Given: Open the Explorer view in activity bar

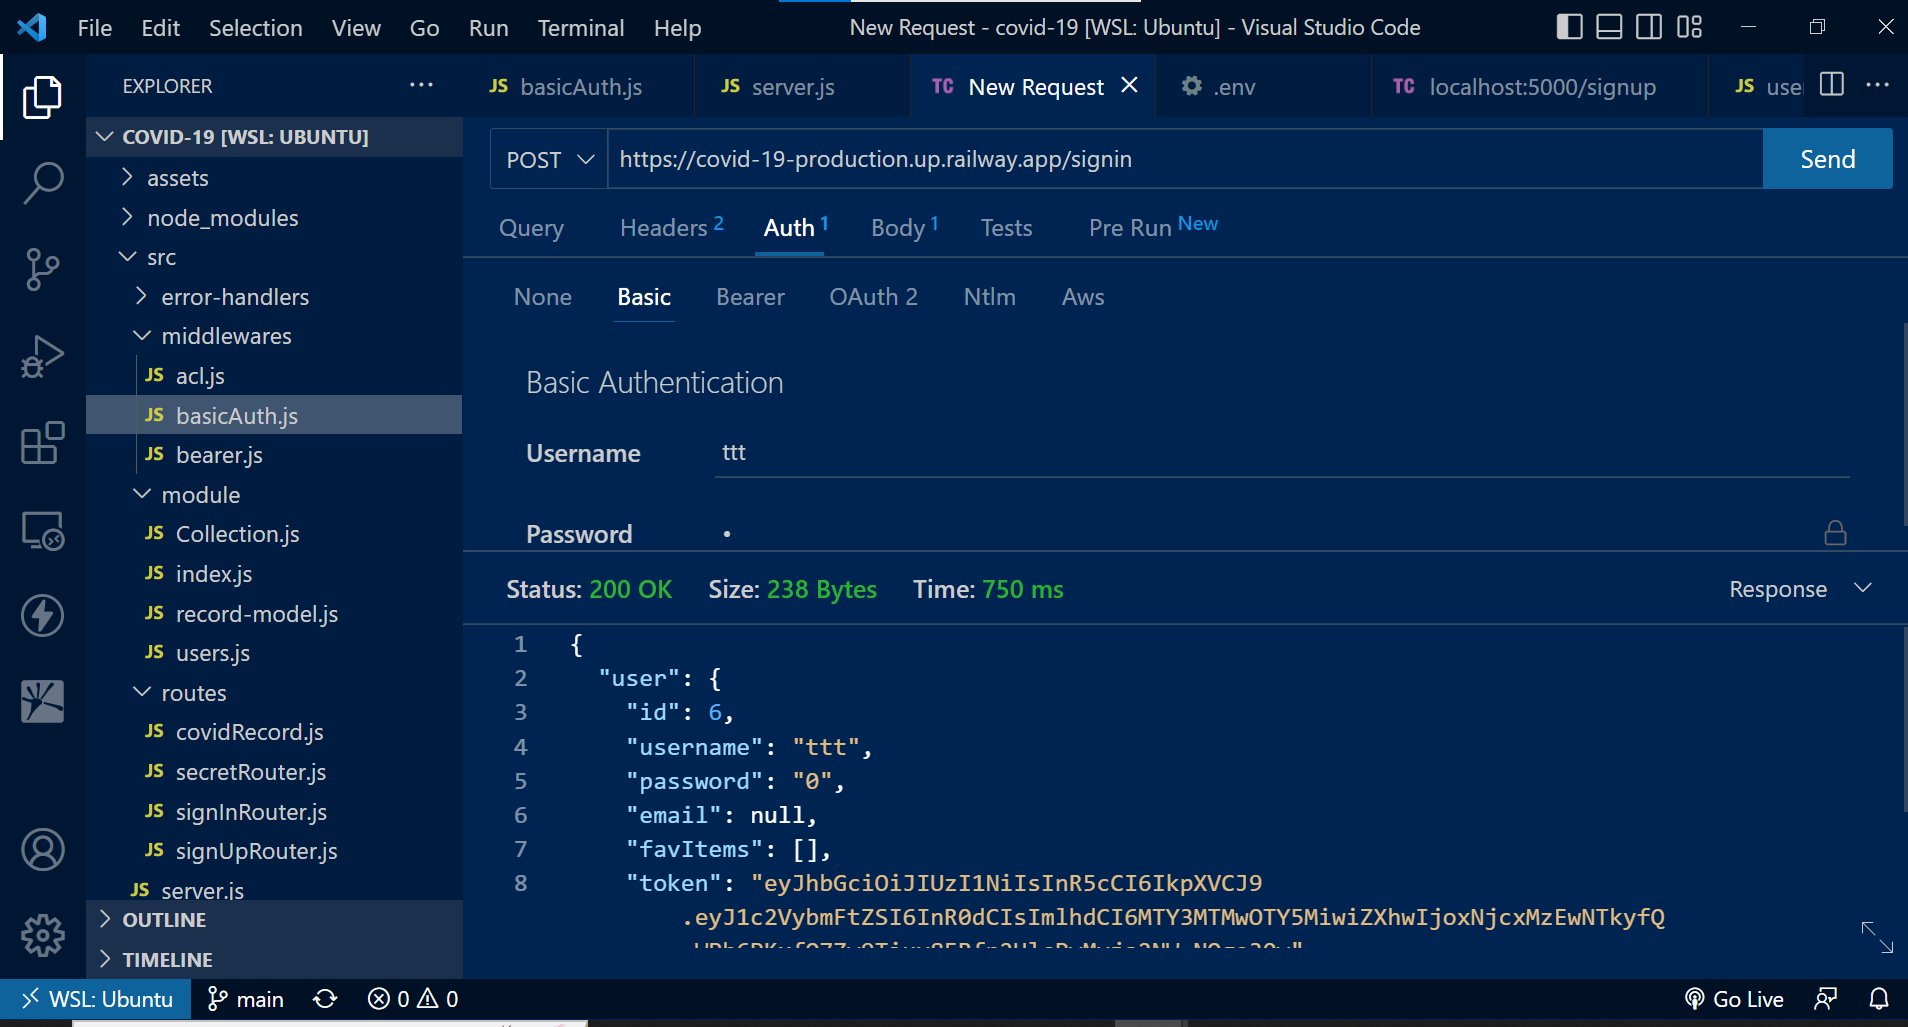Looking at the screenshot, I should (42, 97).
